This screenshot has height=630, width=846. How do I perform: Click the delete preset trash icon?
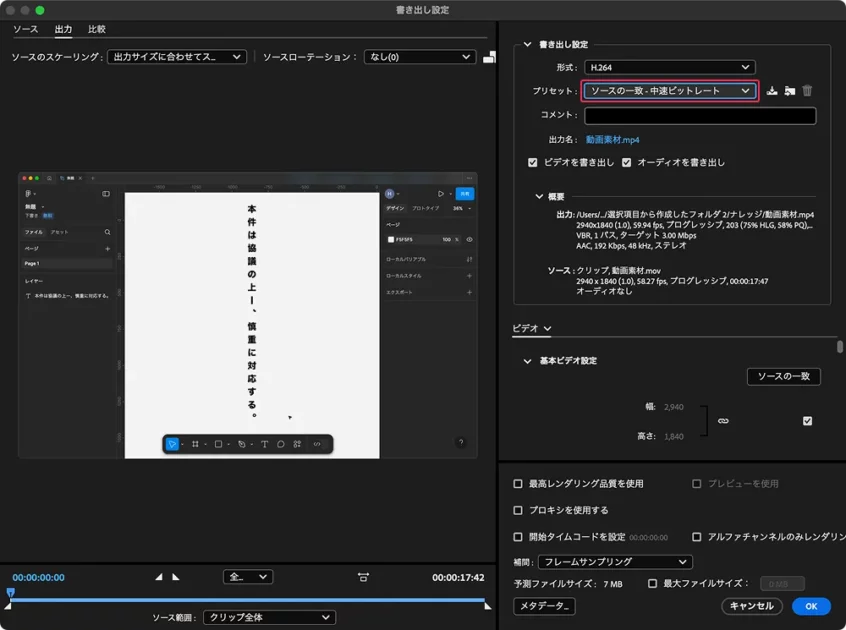pos(808,91)
